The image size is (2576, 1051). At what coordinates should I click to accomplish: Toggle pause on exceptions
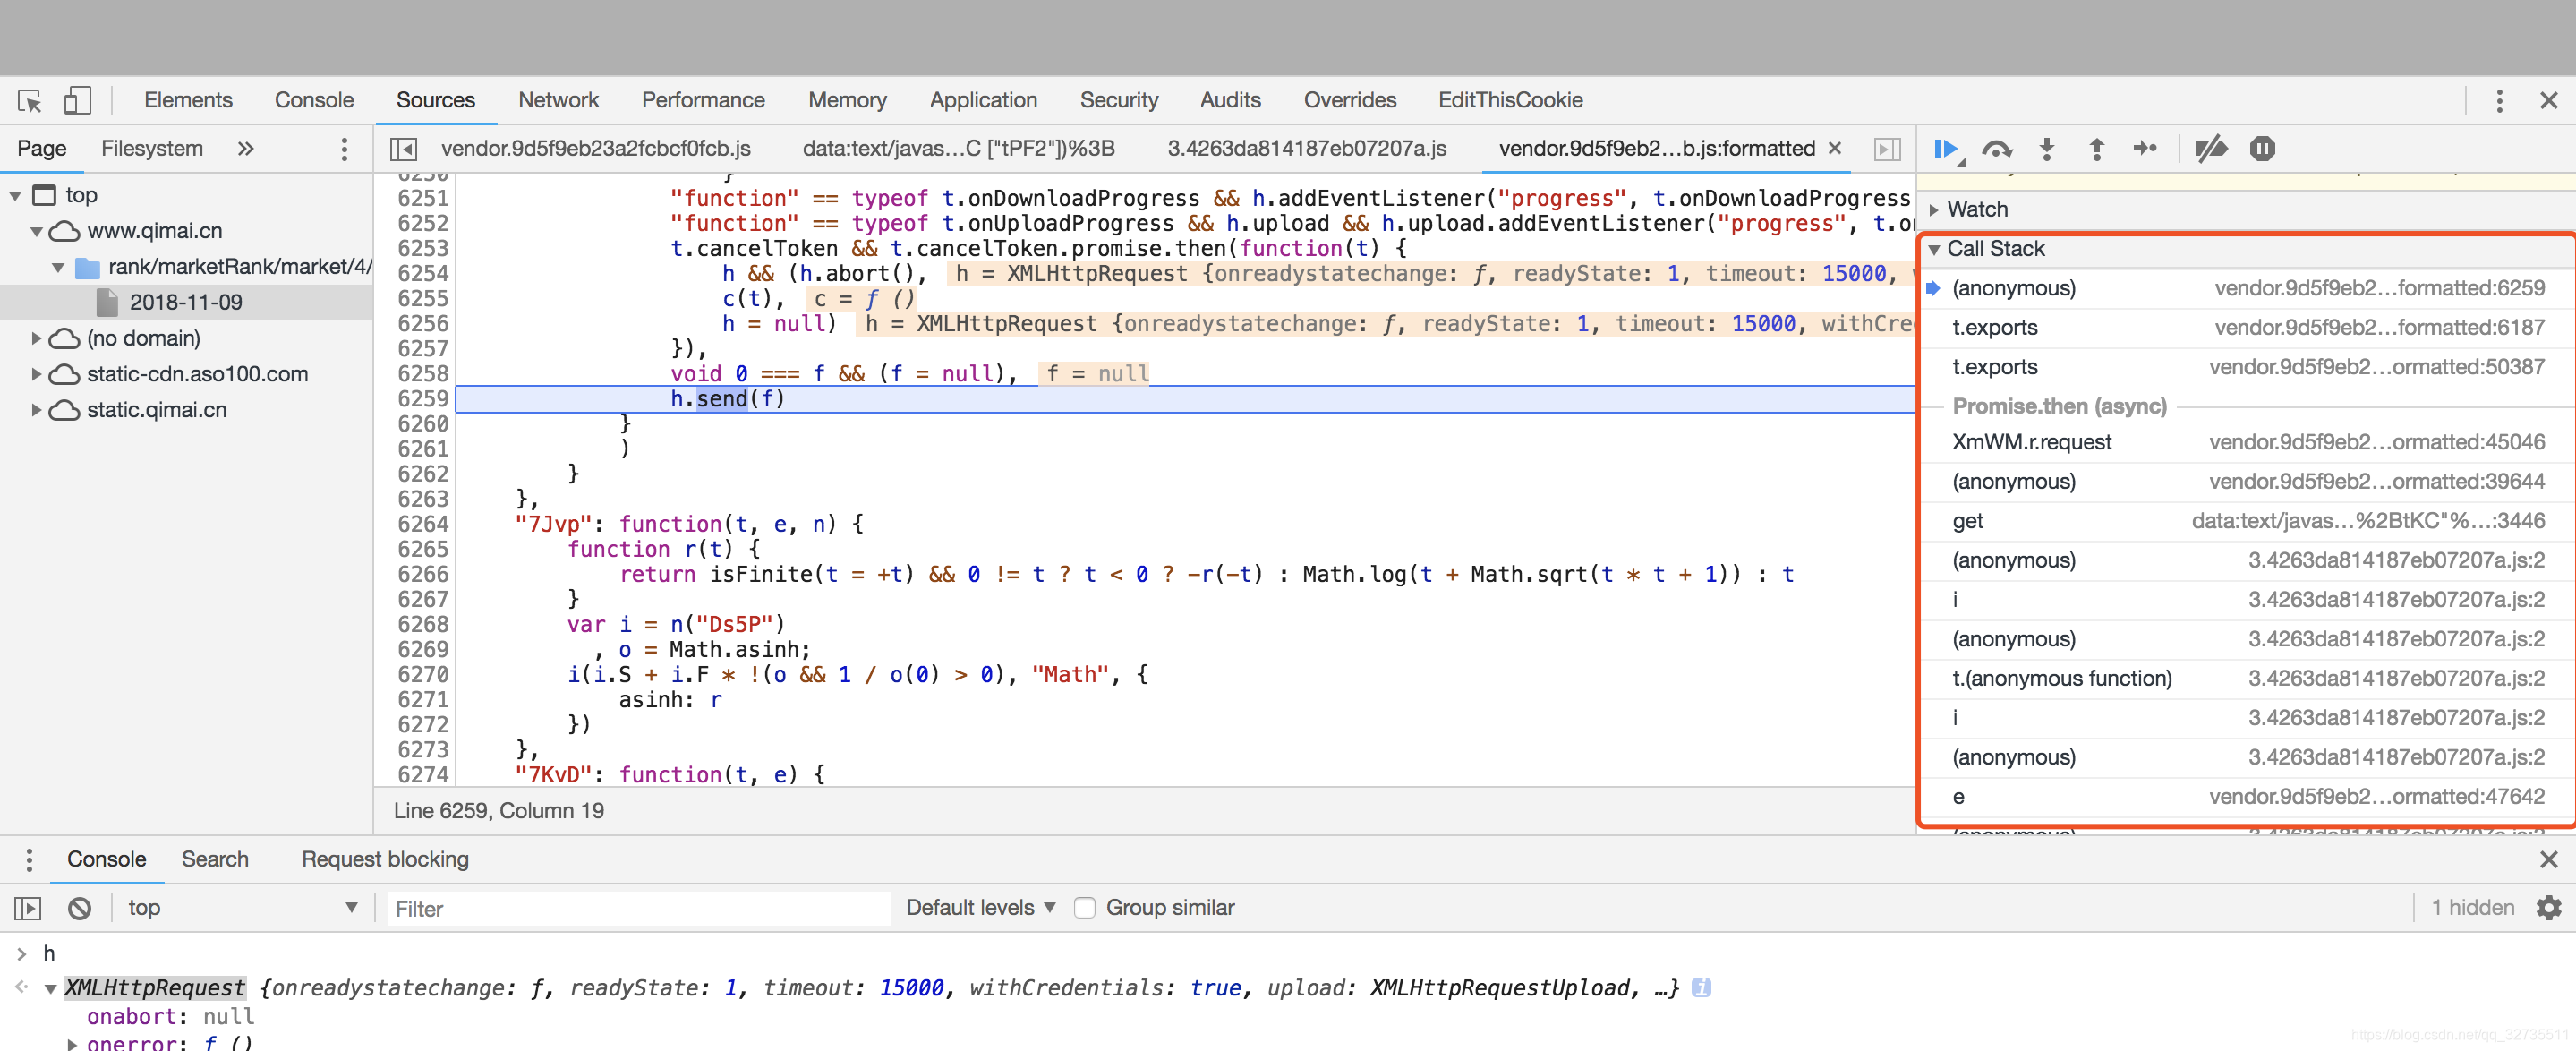click(2263, 149)
